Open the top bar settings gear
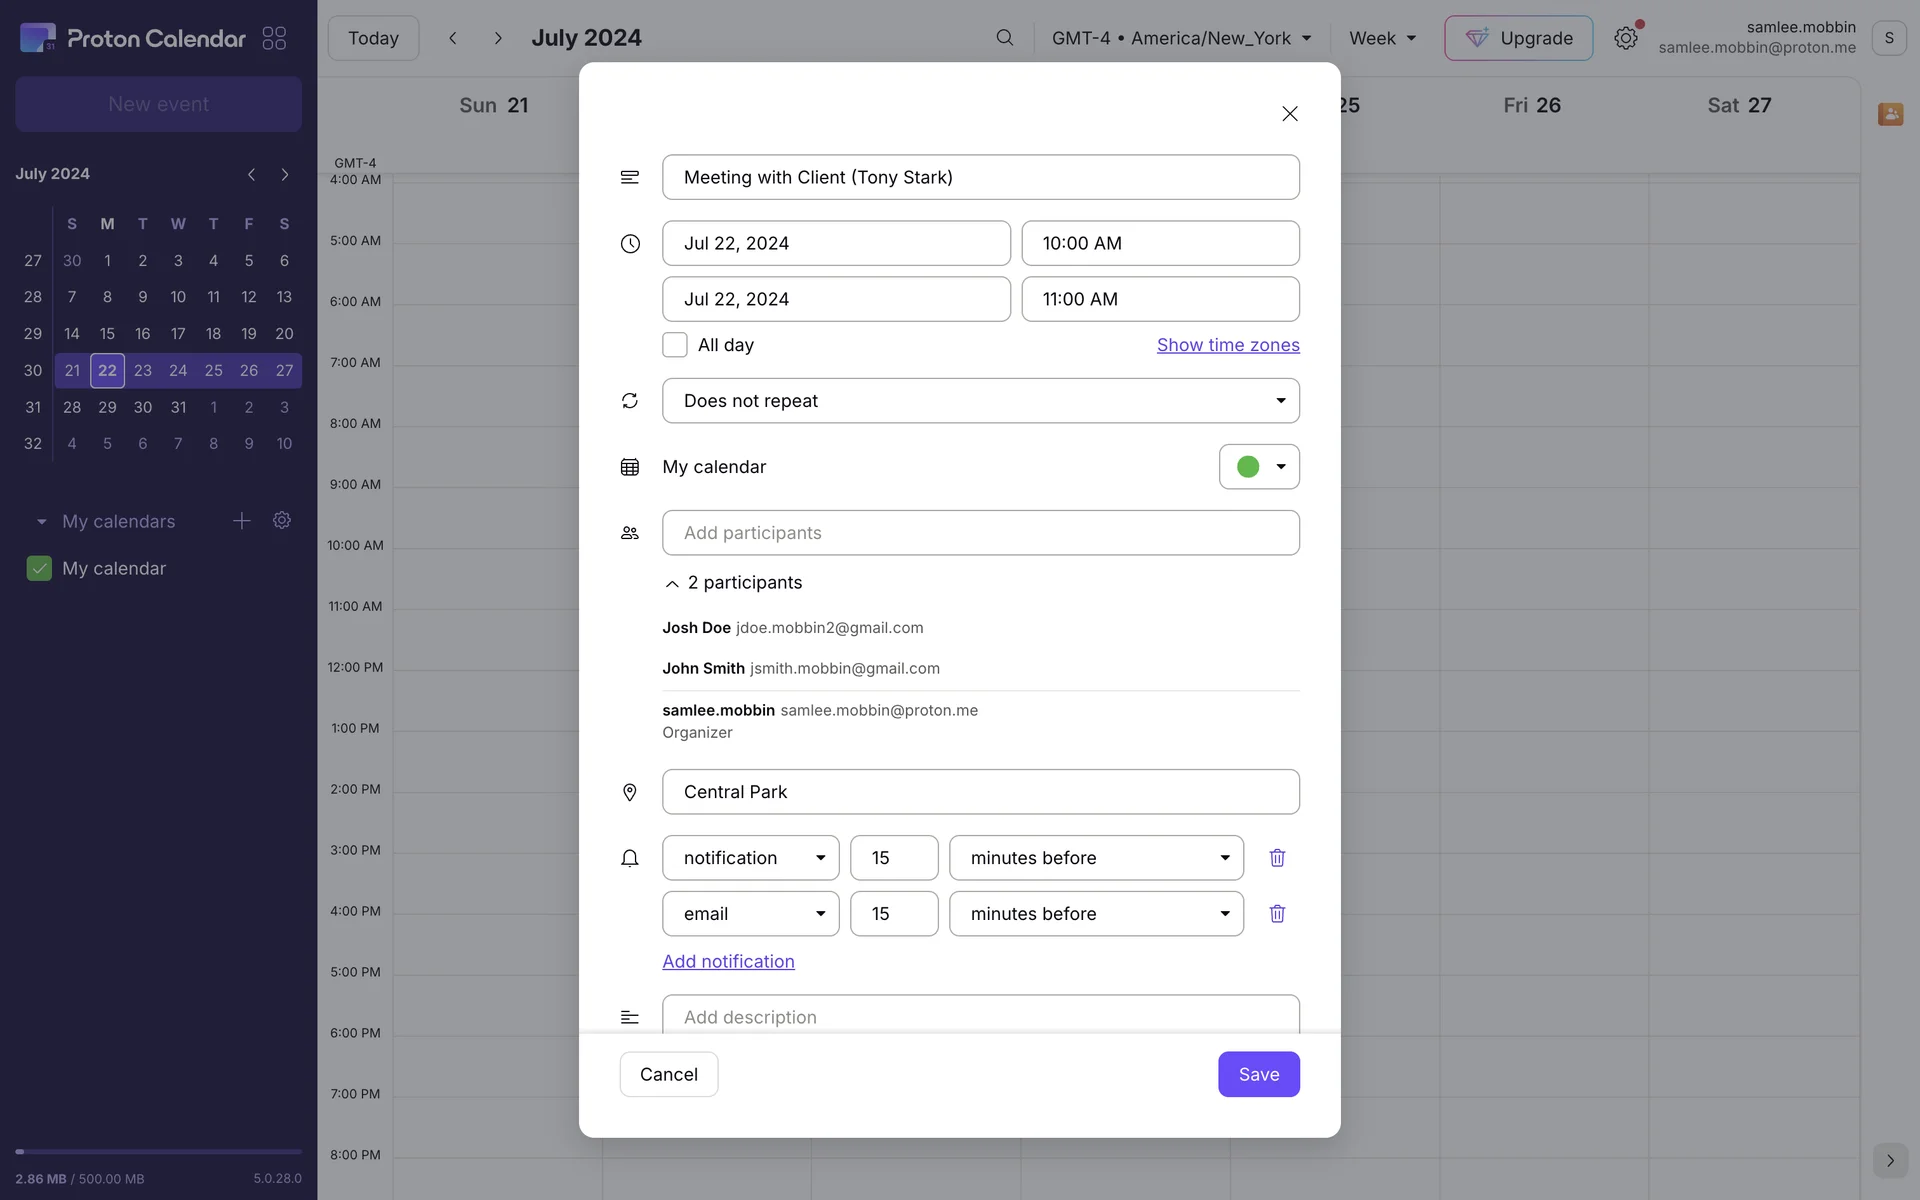 1625,38
